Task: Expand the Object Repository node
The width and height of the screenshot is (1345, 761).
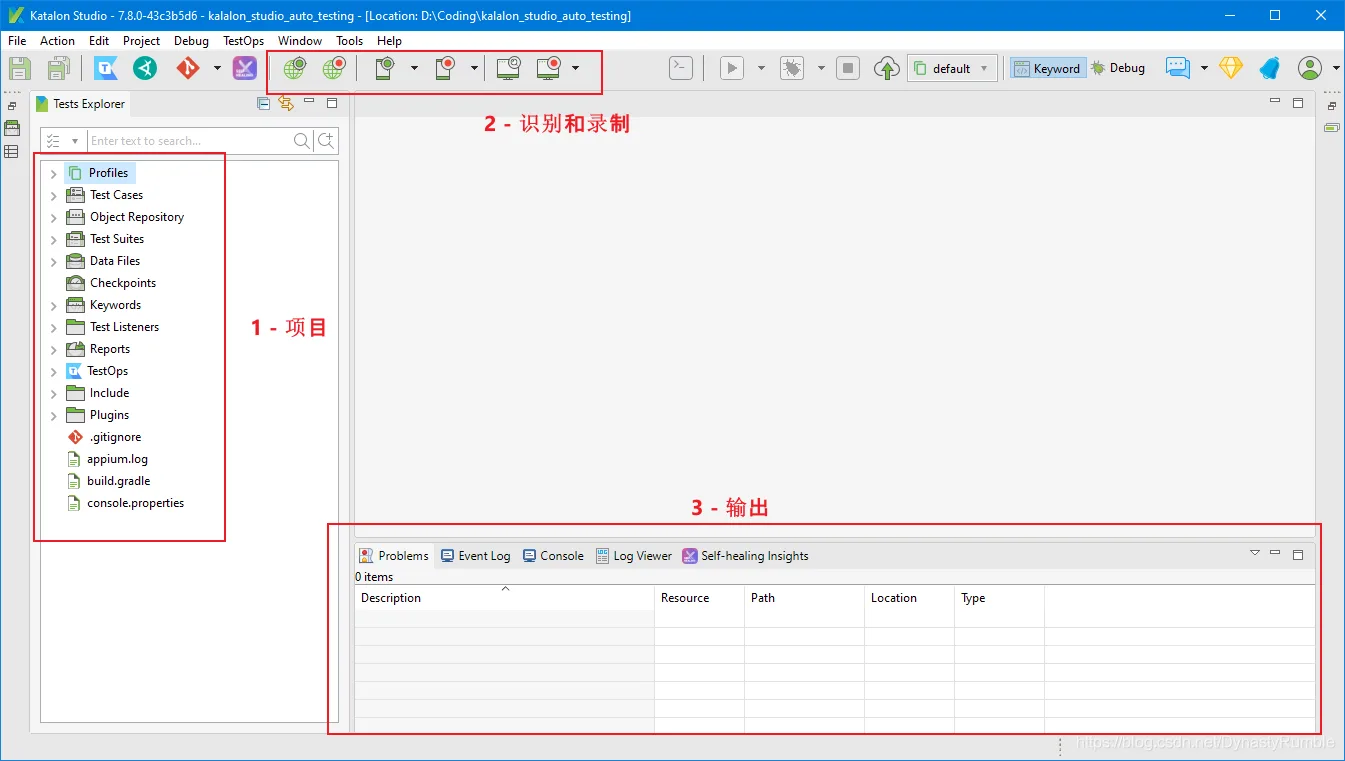Action: click(54, 217)
